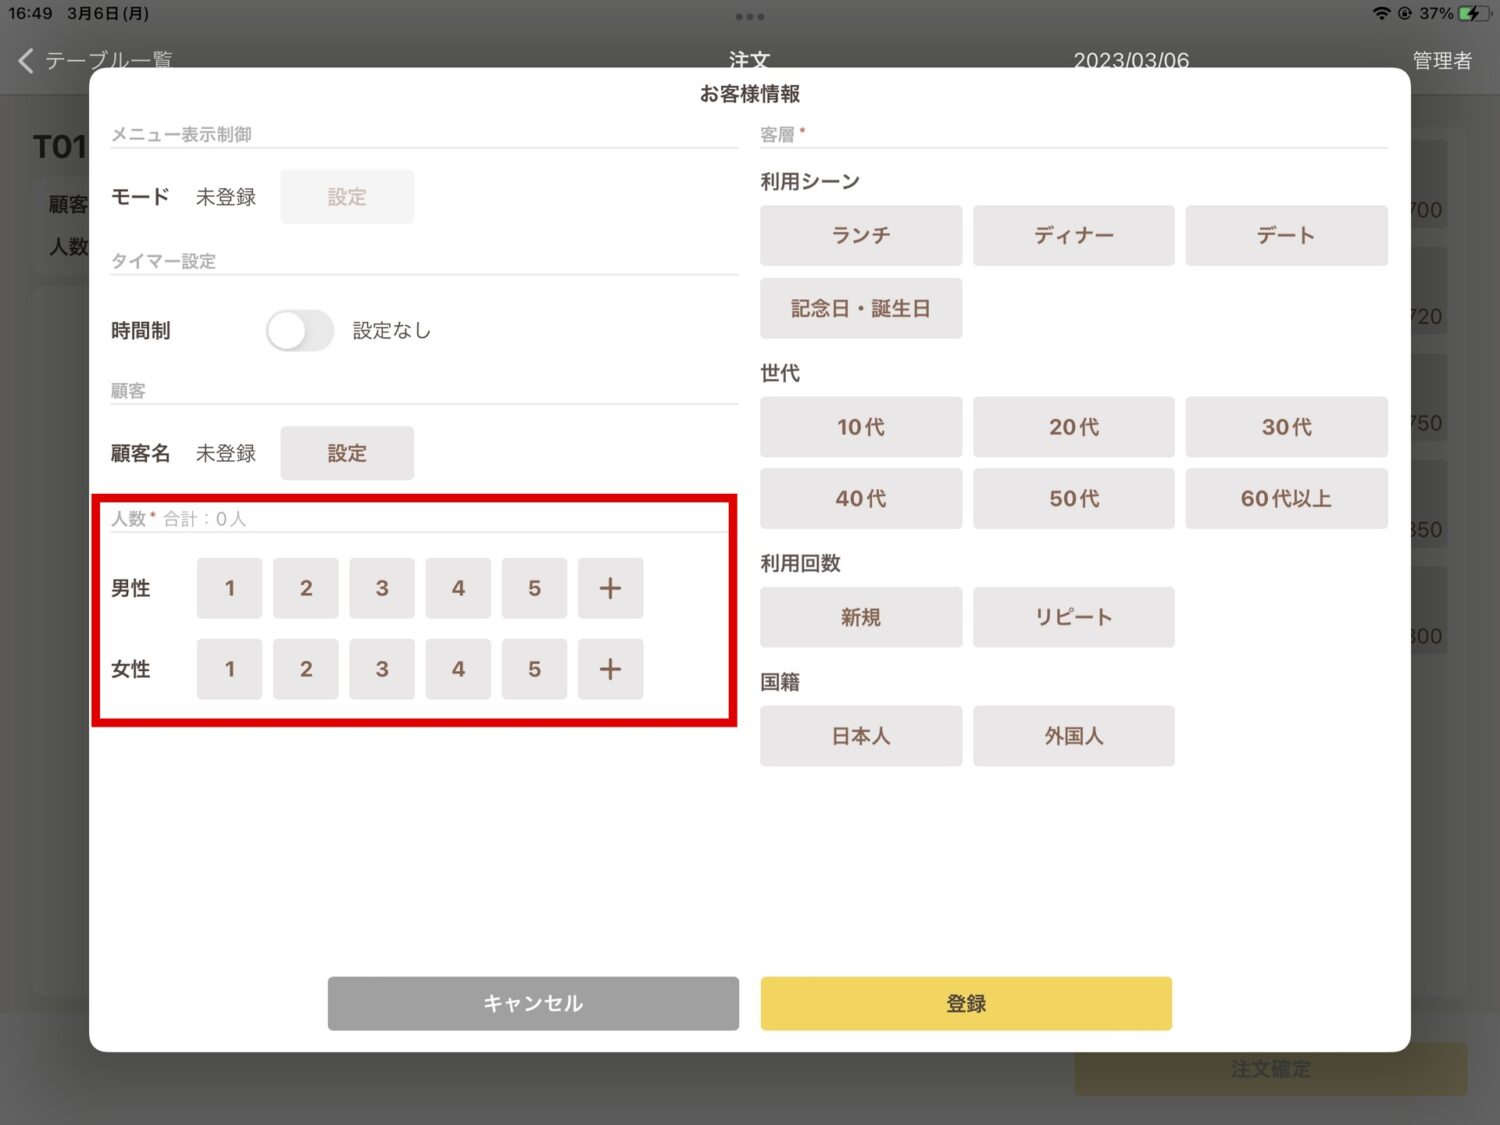Open 設定 for モード
The height and width of the screenshot is (1125, 1500).
pyautogui.click(x=347, y=197)
